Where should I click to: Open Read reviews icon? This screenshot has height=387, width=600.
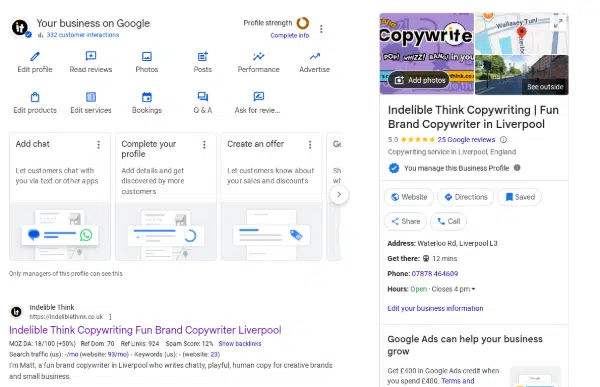pos(91,56)
